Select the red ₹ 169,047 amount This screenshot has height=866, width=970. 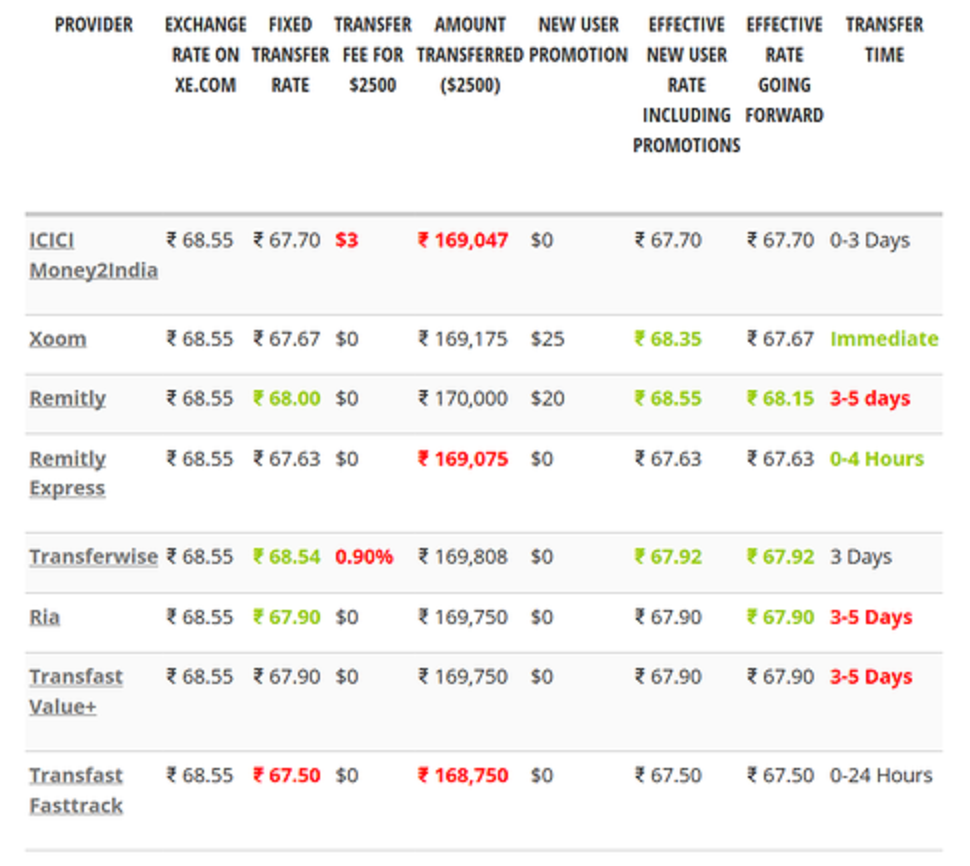463,240
